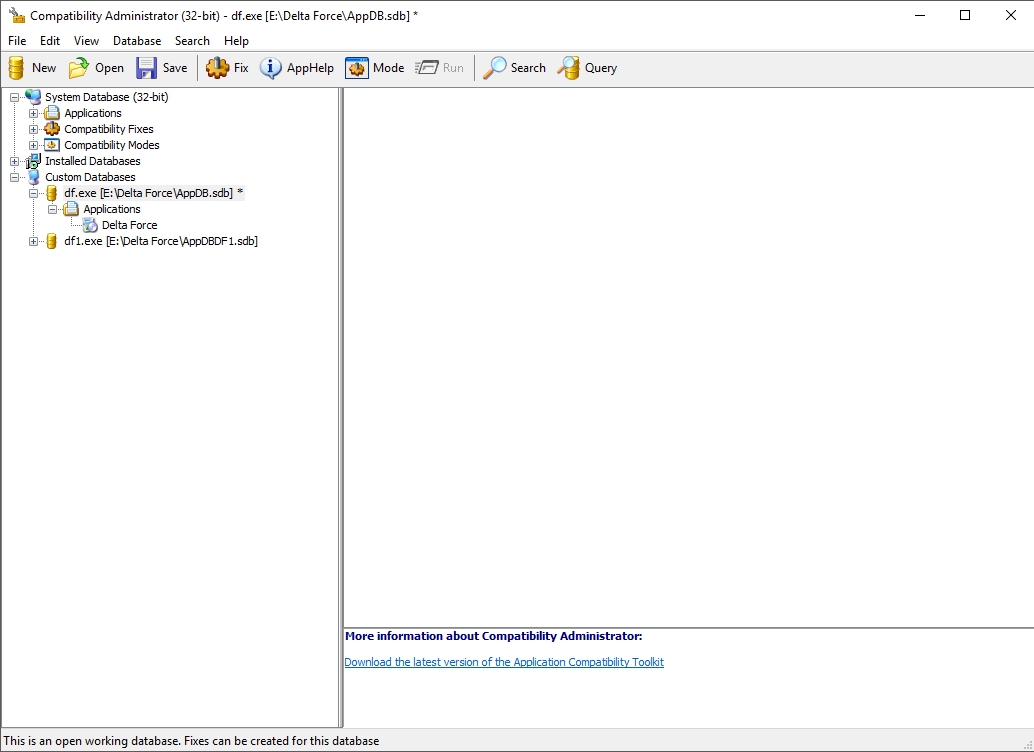The image size is (1034, 752).
Task: Expand the system Applications node
Action: (x=34, y=113)
